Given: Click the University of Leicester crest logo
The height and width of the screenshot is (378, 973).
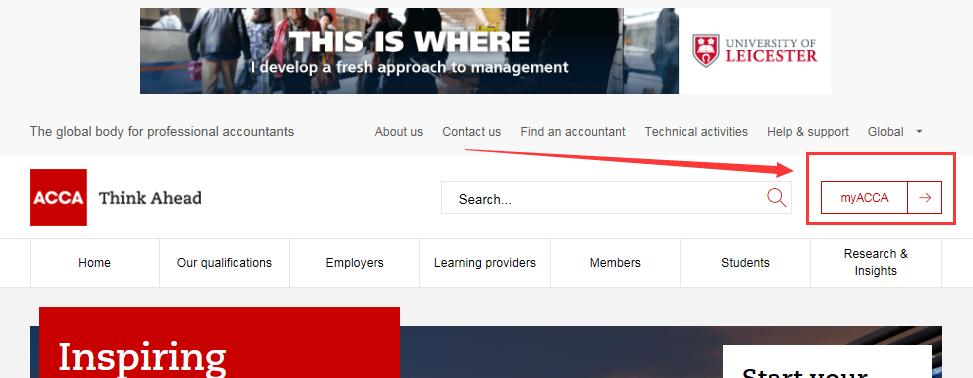Looking at the screenshot, I should 706,50.
